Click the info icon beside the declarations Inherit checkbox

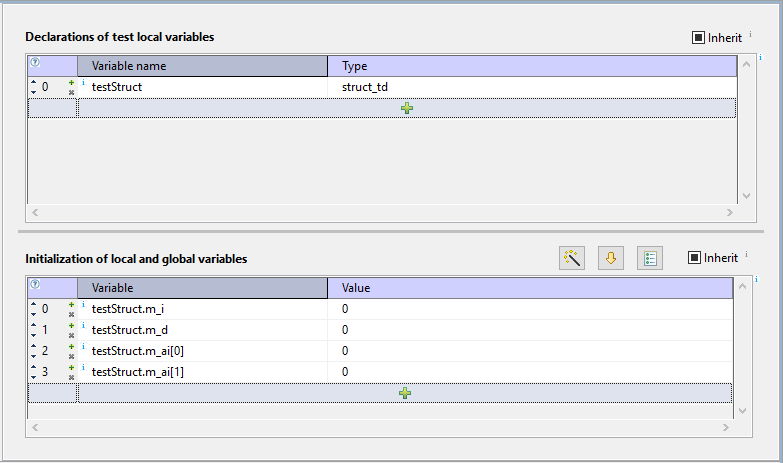[750, 34]
